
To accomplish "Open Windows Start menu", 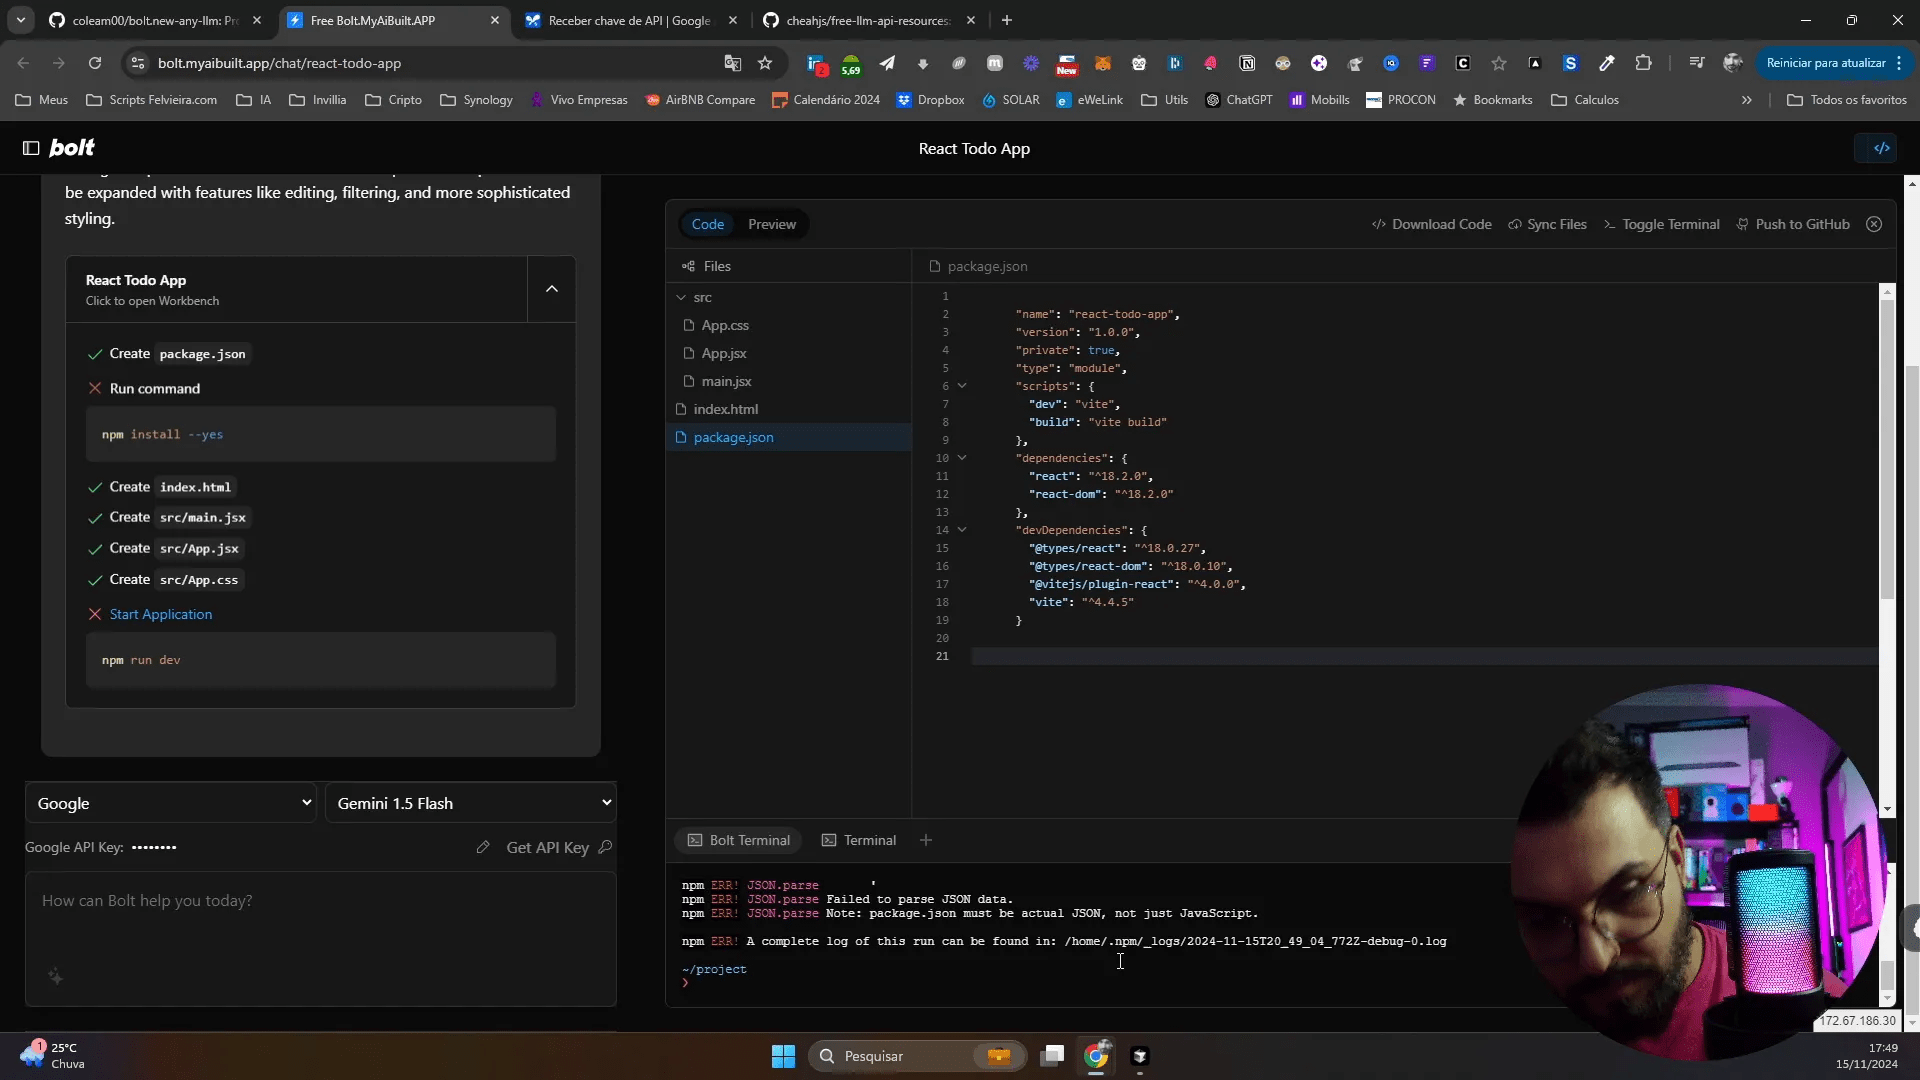I will point(783,1056).
